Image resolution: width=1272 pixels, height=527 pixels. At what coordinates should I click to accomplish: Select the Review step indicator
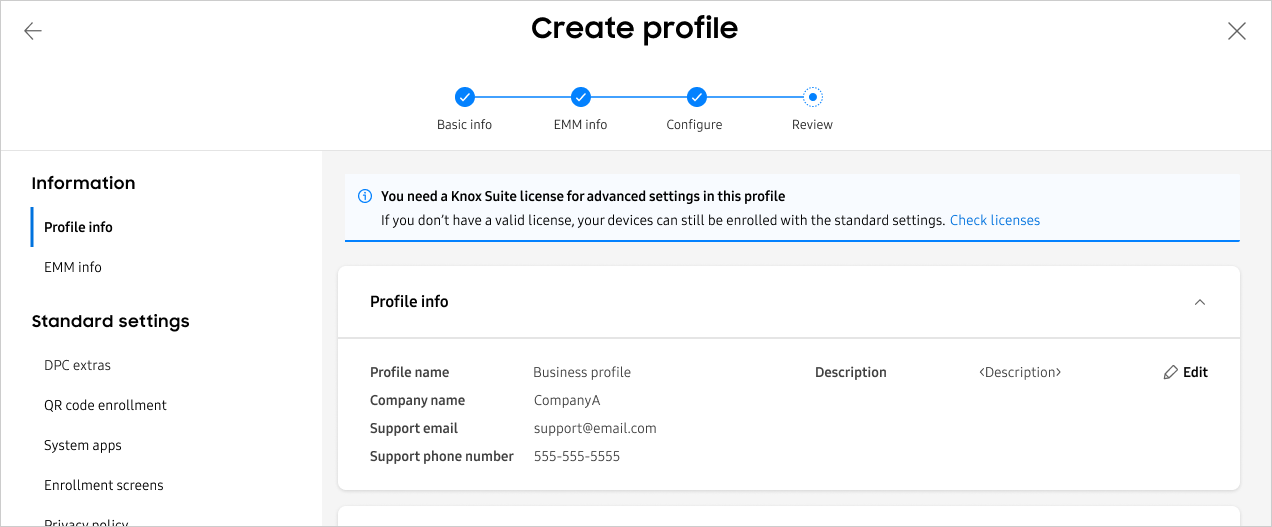(x=813, y=97)
